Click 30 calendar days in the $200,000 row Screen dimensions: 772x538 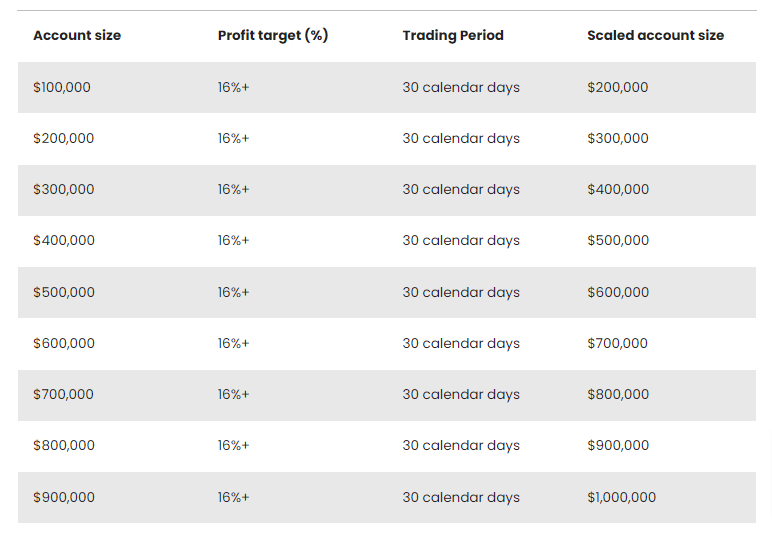(x=461, y=138)
